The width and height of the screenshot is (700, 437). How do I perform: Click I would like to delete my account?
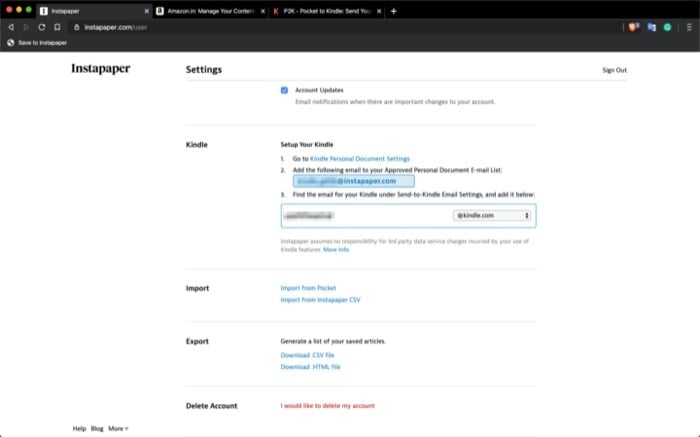[328, 406]
